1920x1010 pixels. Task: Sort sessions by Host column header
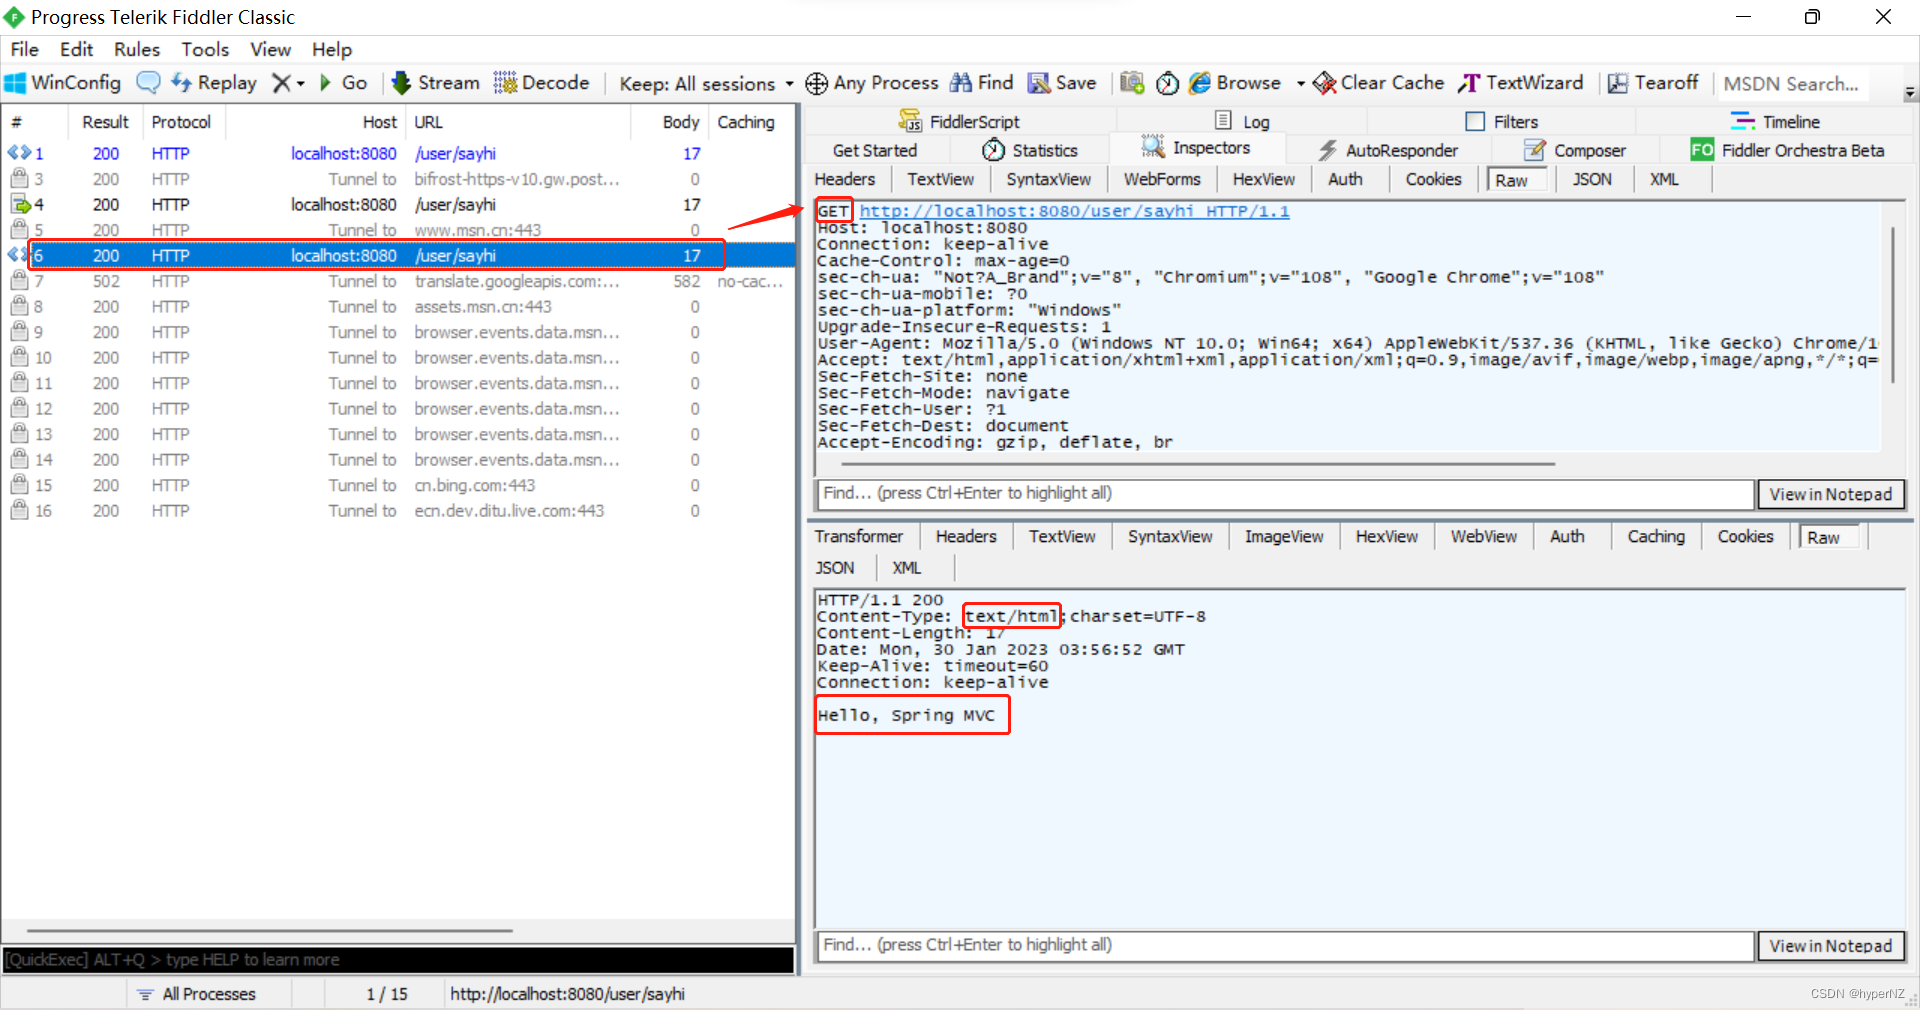379,122
